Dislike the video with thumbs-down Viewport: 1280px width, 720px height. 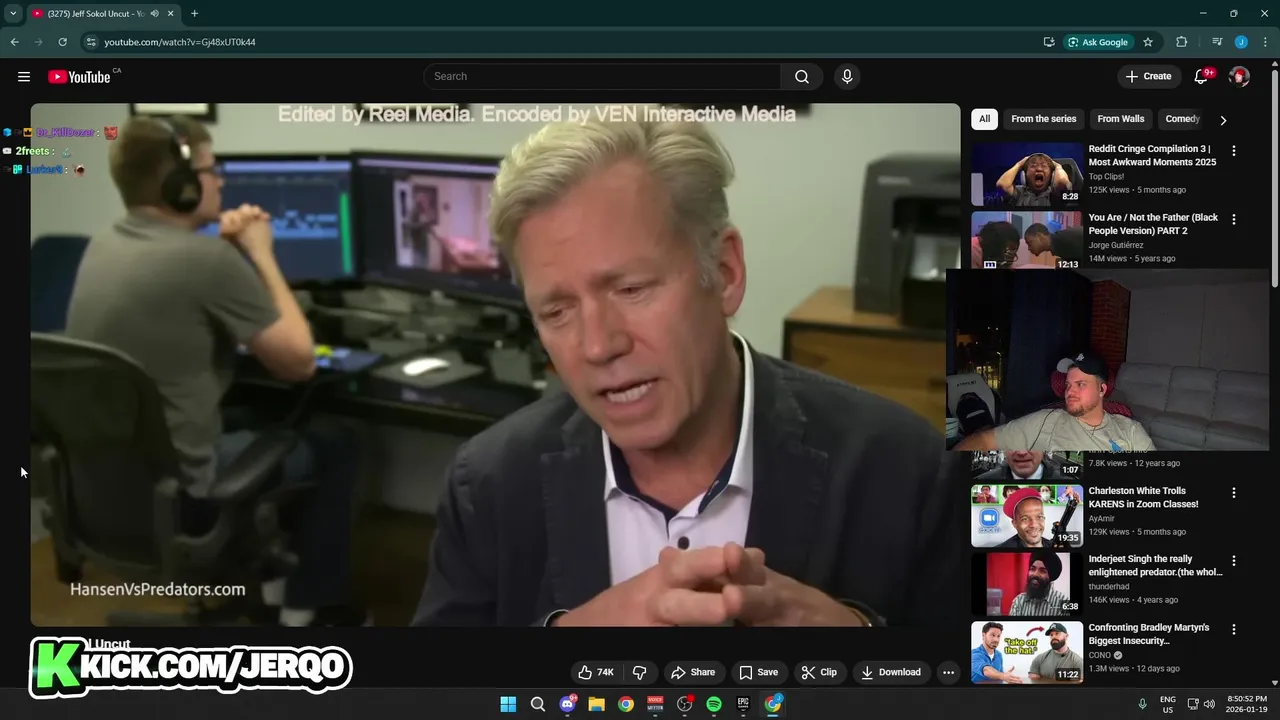(x=640, y=672)
